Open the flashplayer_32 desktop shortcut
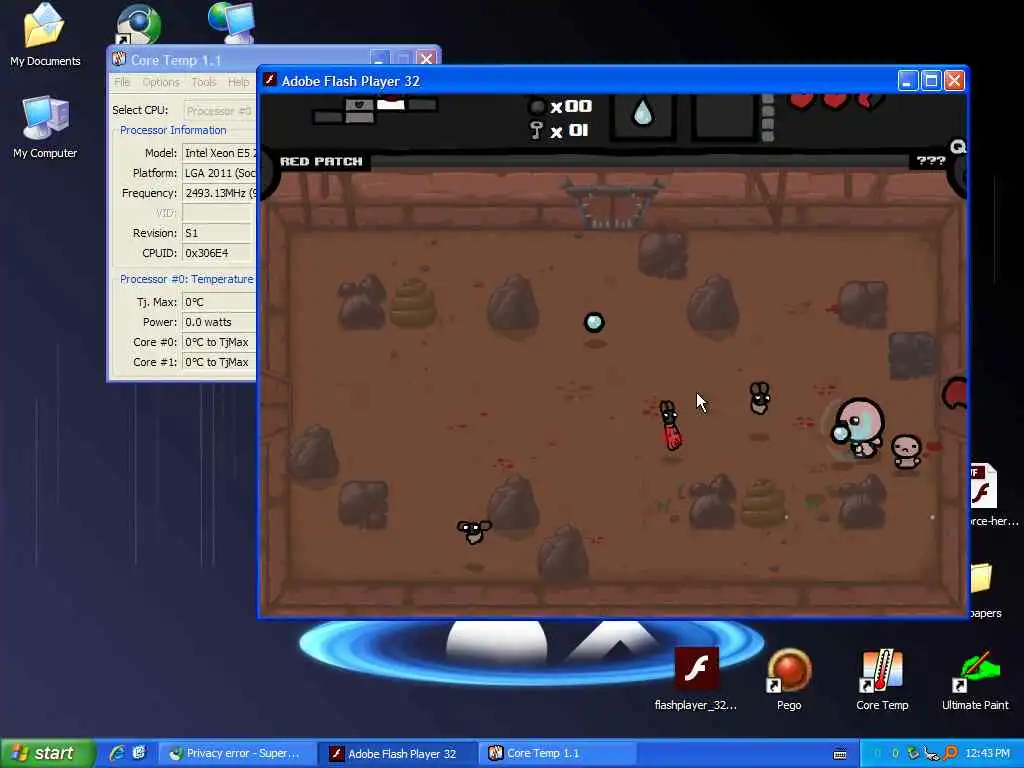 click(696, 679)
